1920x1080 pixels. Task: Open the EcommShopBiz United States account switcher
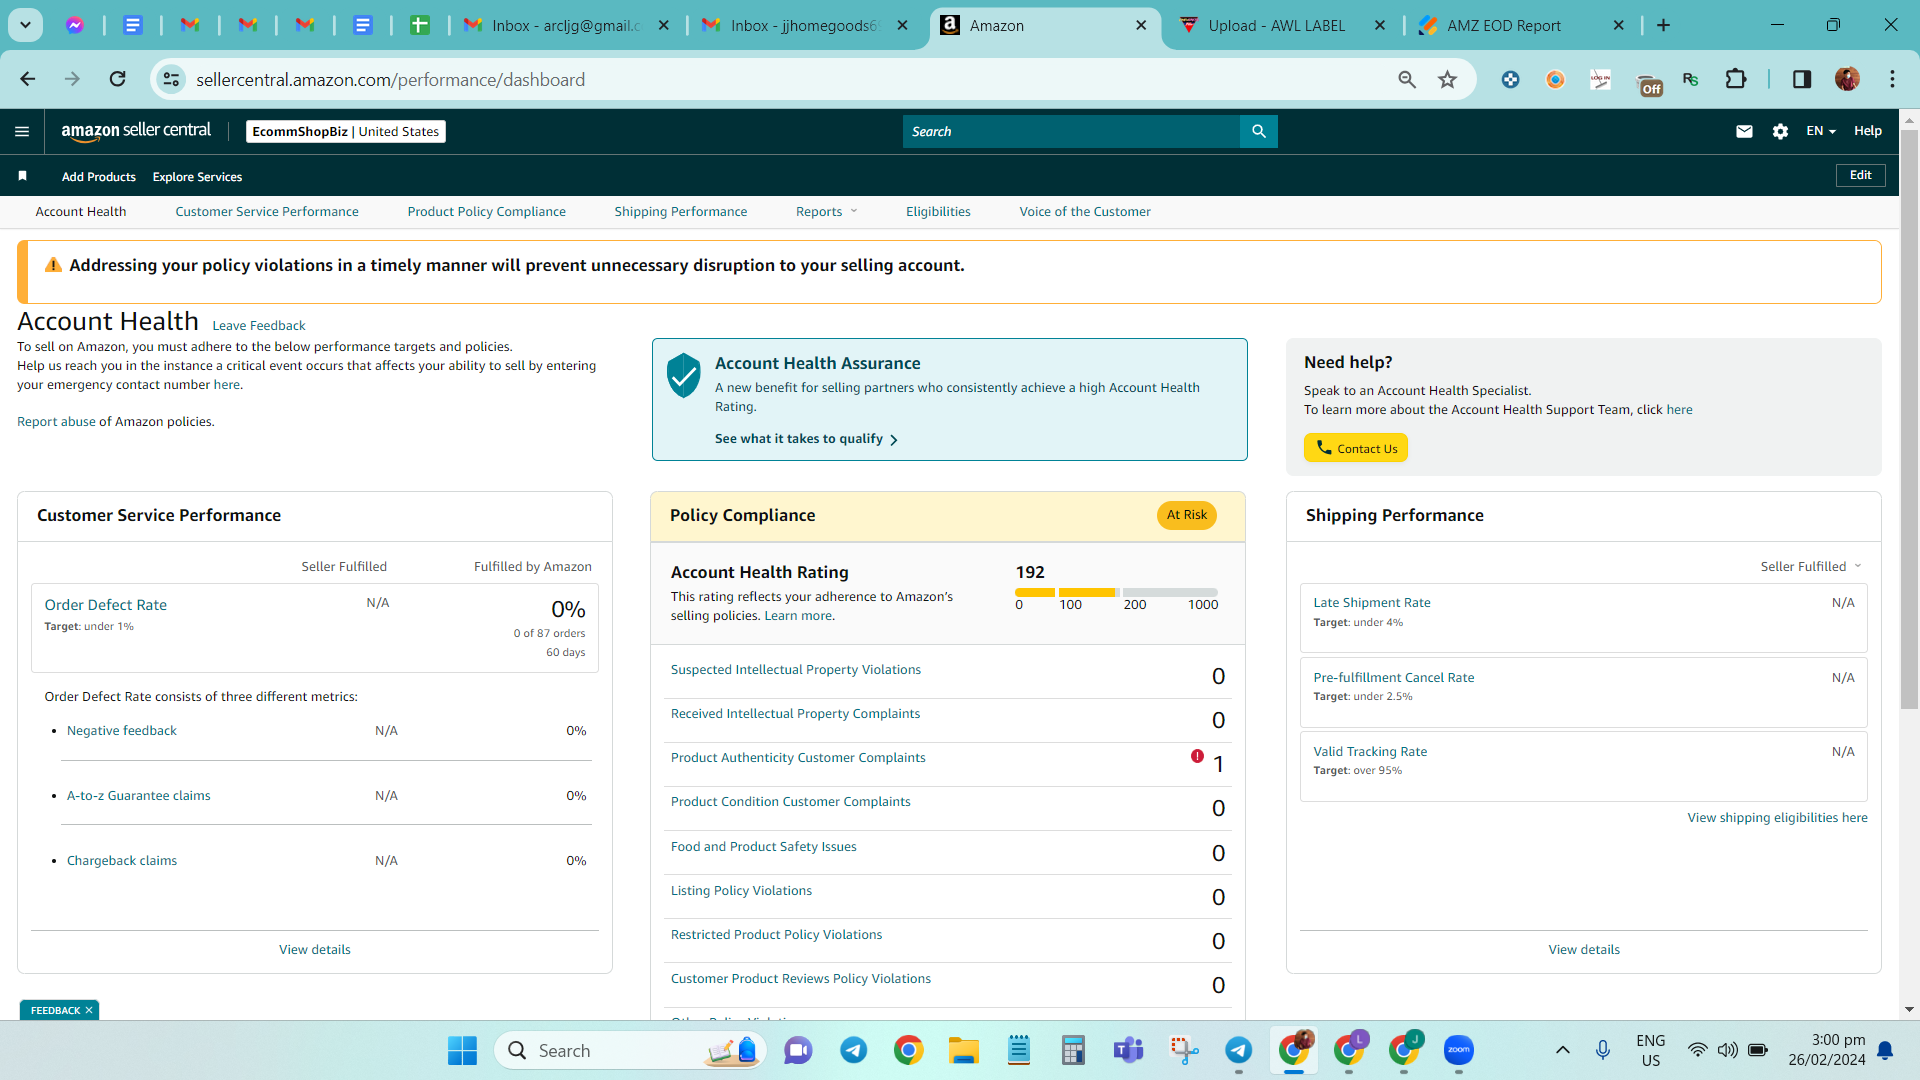click(x=346, y=131)
